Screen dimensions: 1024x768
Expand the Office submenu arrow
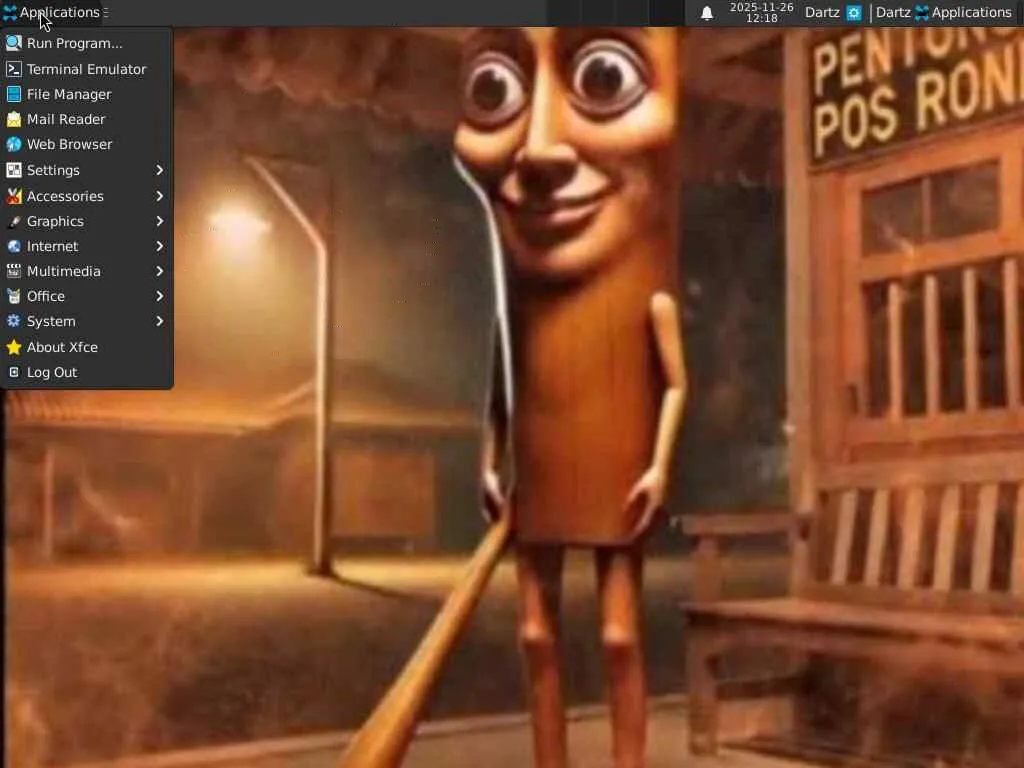(x=159, y=296)
